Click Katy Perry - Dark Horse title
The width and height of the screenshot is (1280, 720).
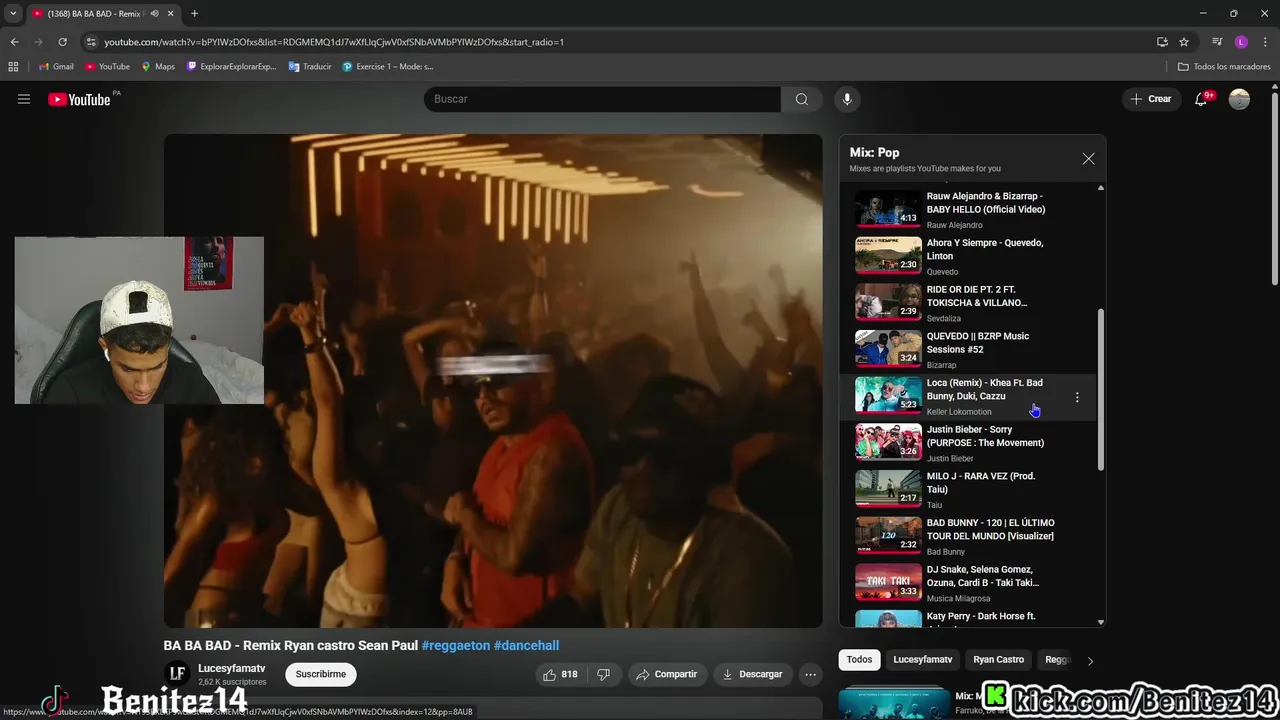(x=981, y=616)
